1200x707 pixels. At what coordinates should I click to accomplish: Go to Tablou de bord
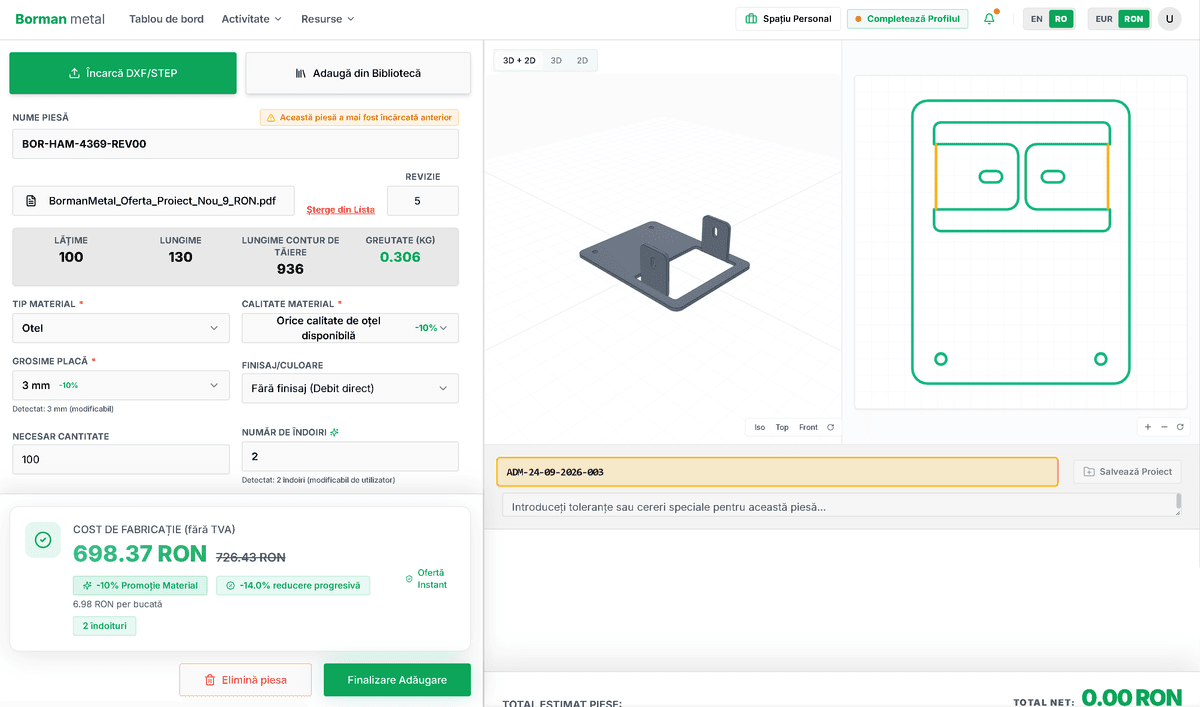tap(167, 19)
